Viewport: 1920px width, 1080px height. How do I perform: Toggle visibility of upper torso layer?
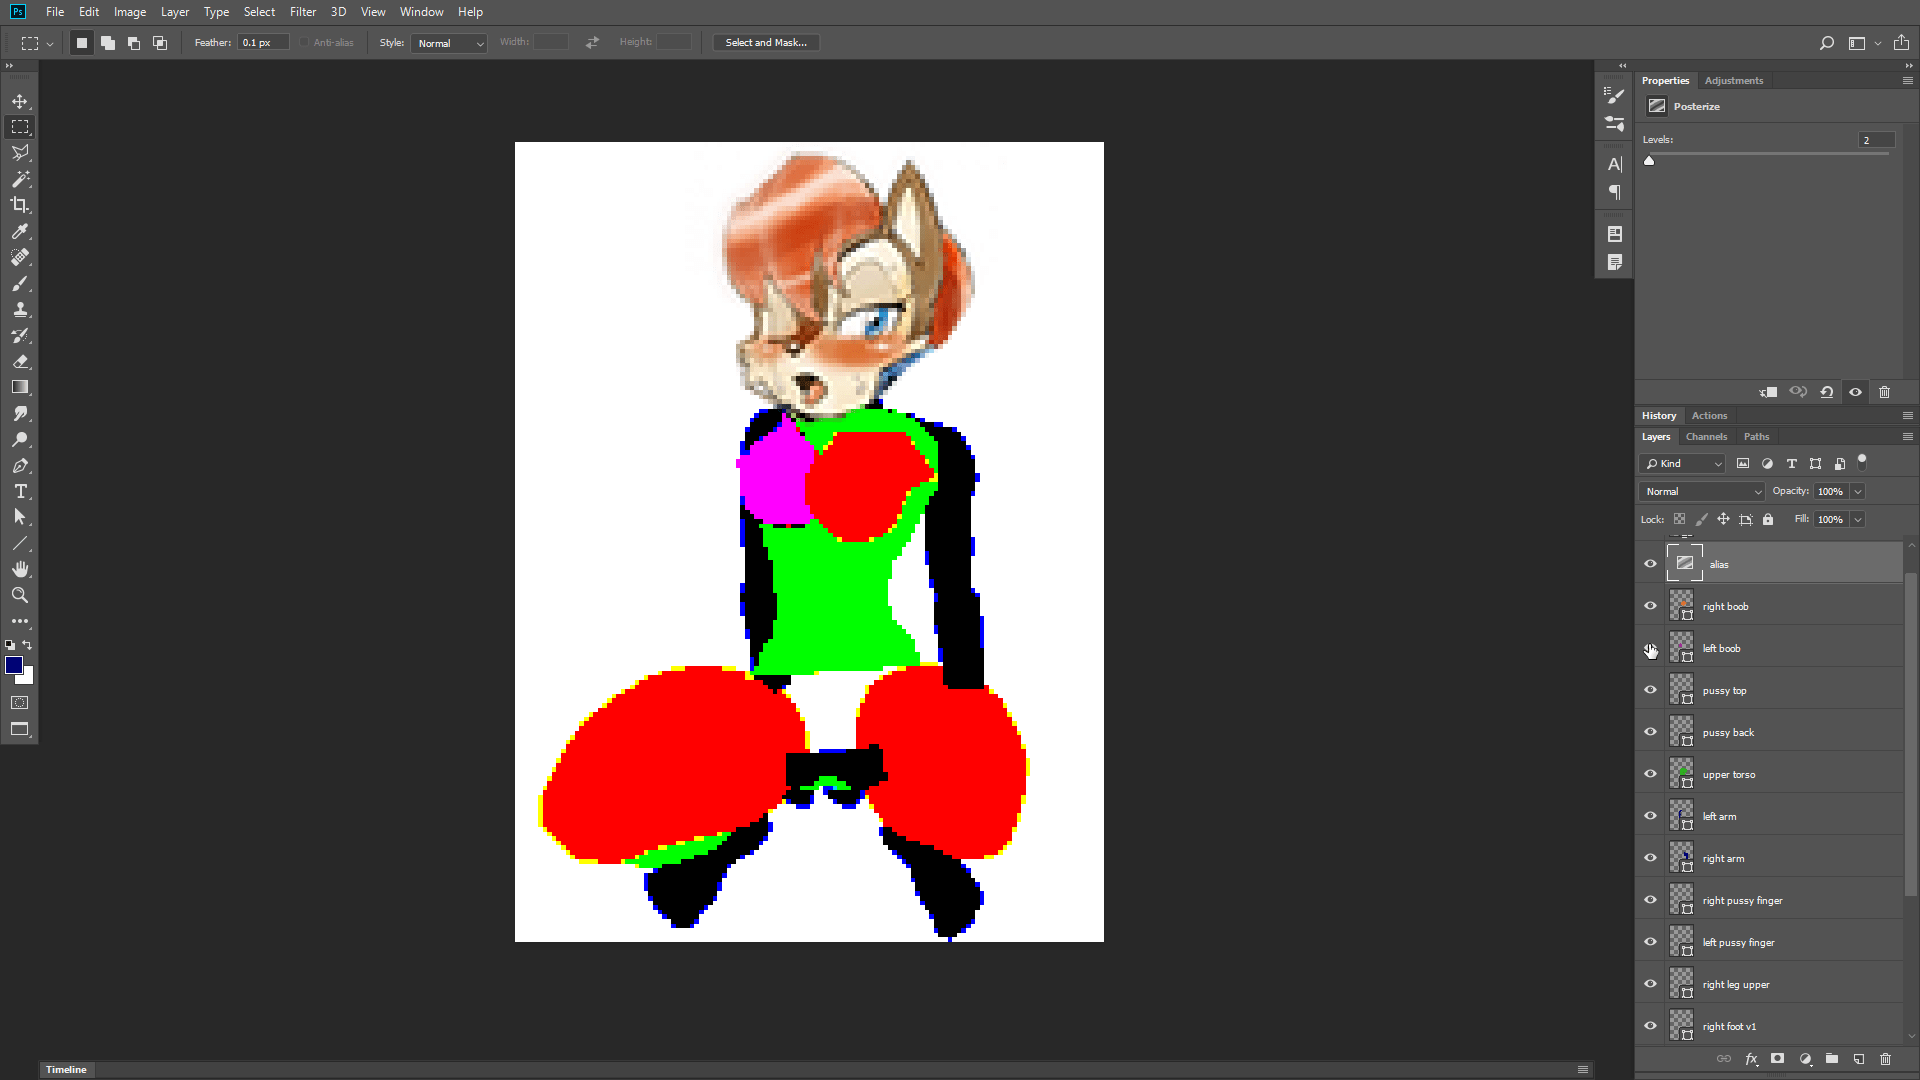[x=1650, y=774]
